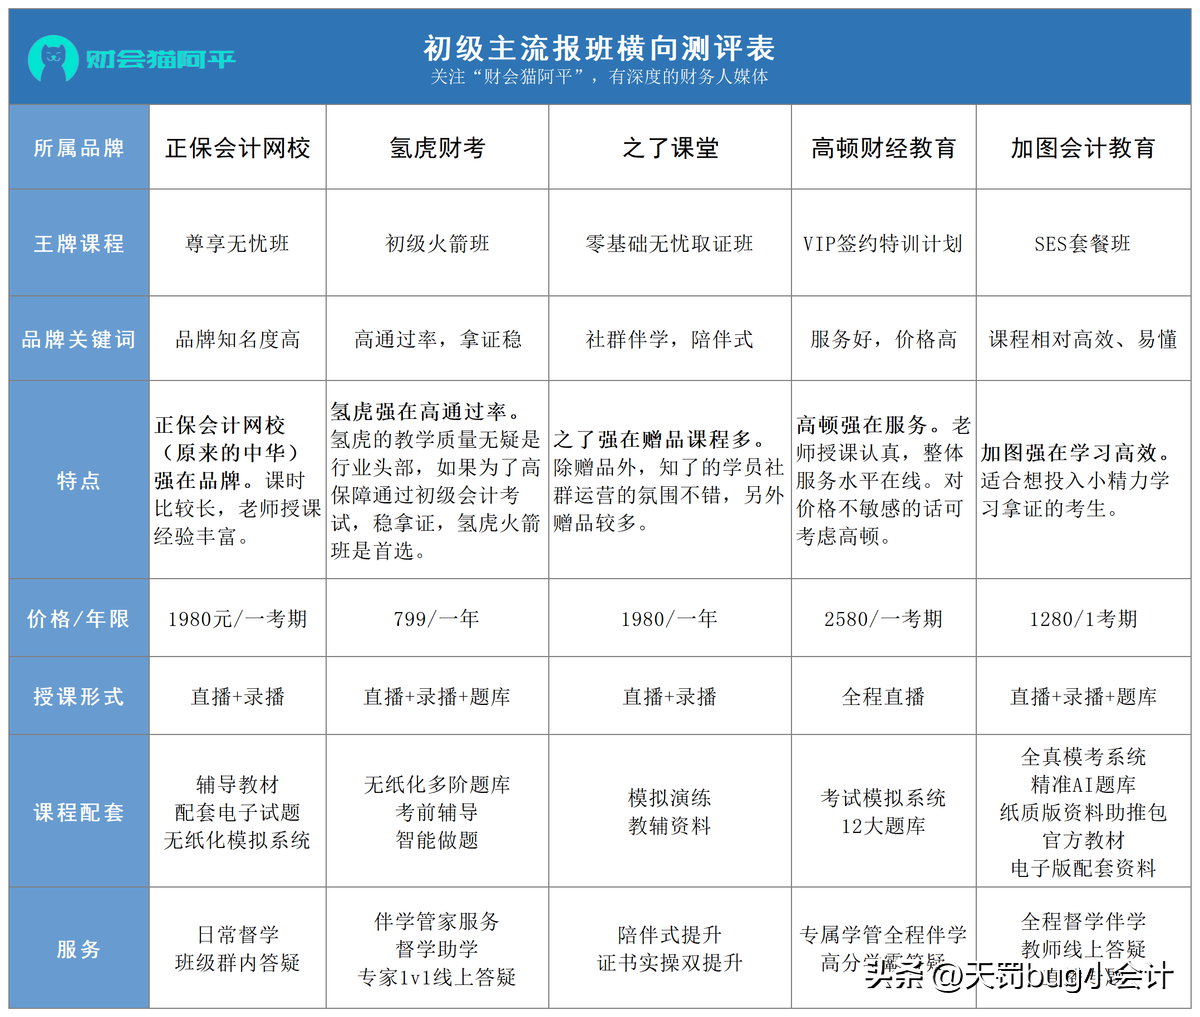The height and width of the screenshot is (1017, 1200).
Task: Select the 特点 row header
Action: point(79,480)
